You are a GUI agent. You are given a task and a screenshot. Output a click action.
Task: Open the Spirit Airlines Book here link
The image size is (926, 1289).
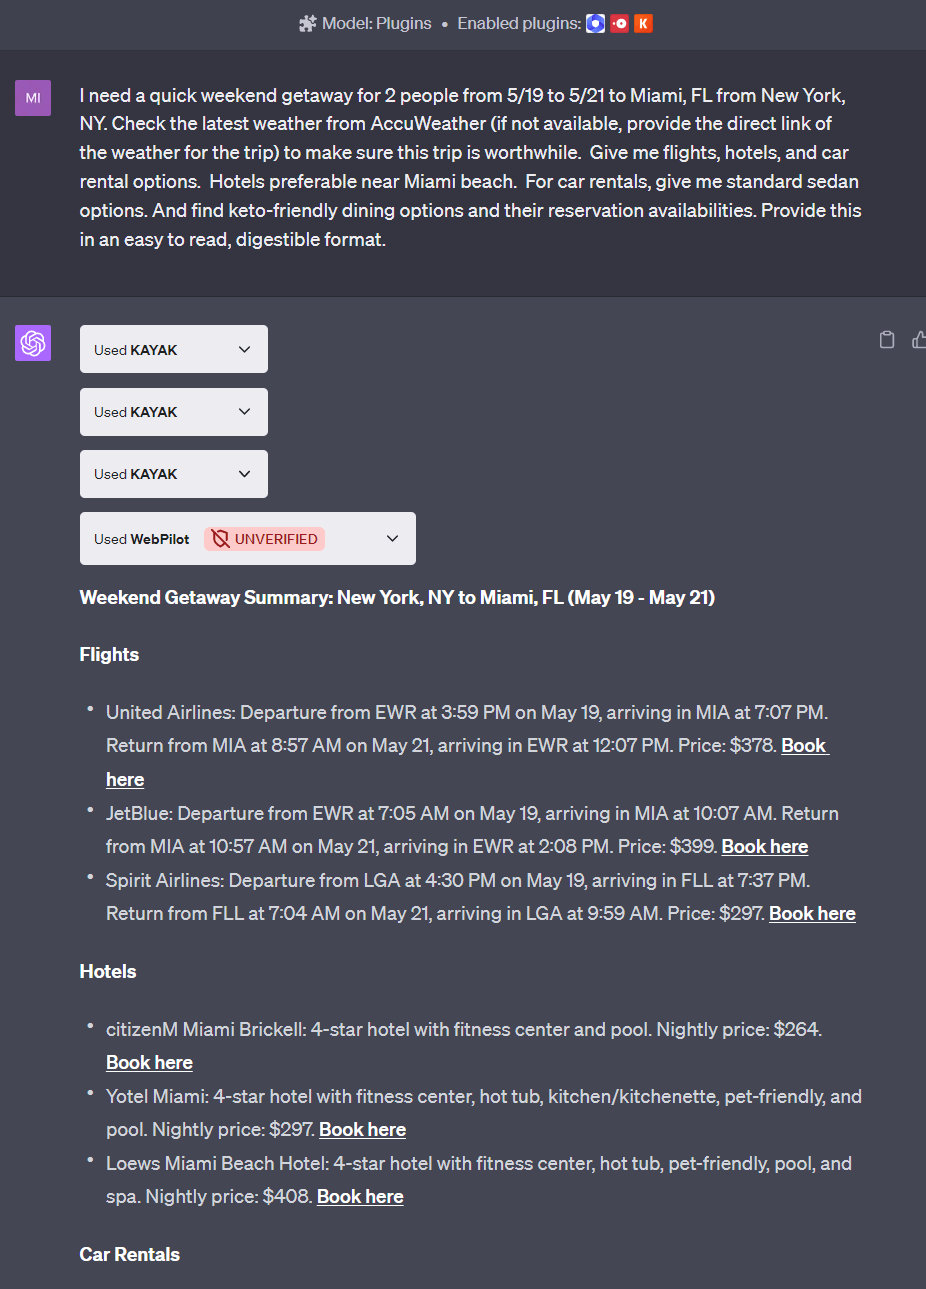point(812,914)
